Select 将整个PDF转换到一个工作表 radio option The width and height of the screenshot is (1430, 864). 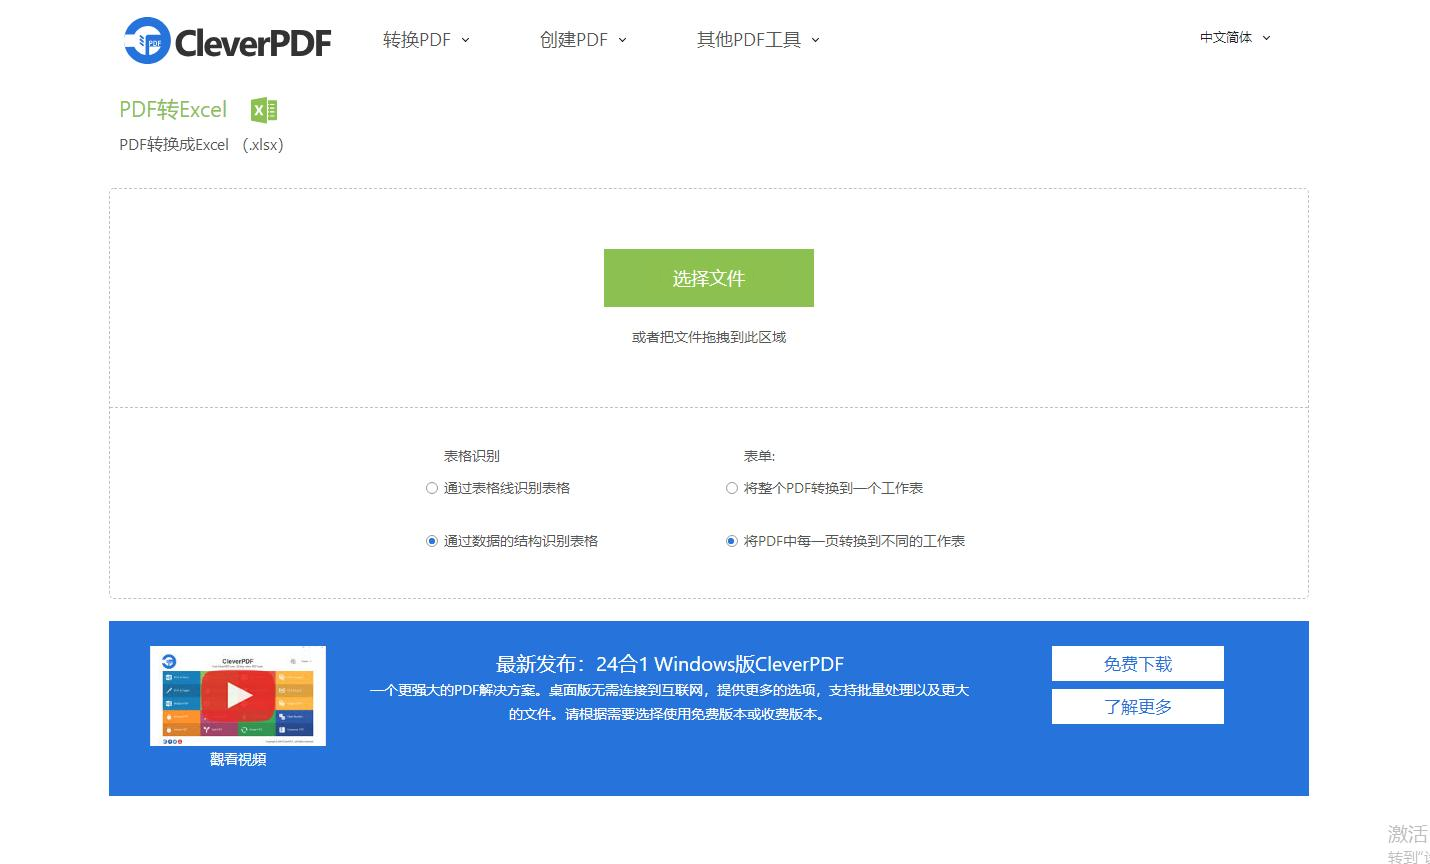pyautogui.click(x=732, y=488)
